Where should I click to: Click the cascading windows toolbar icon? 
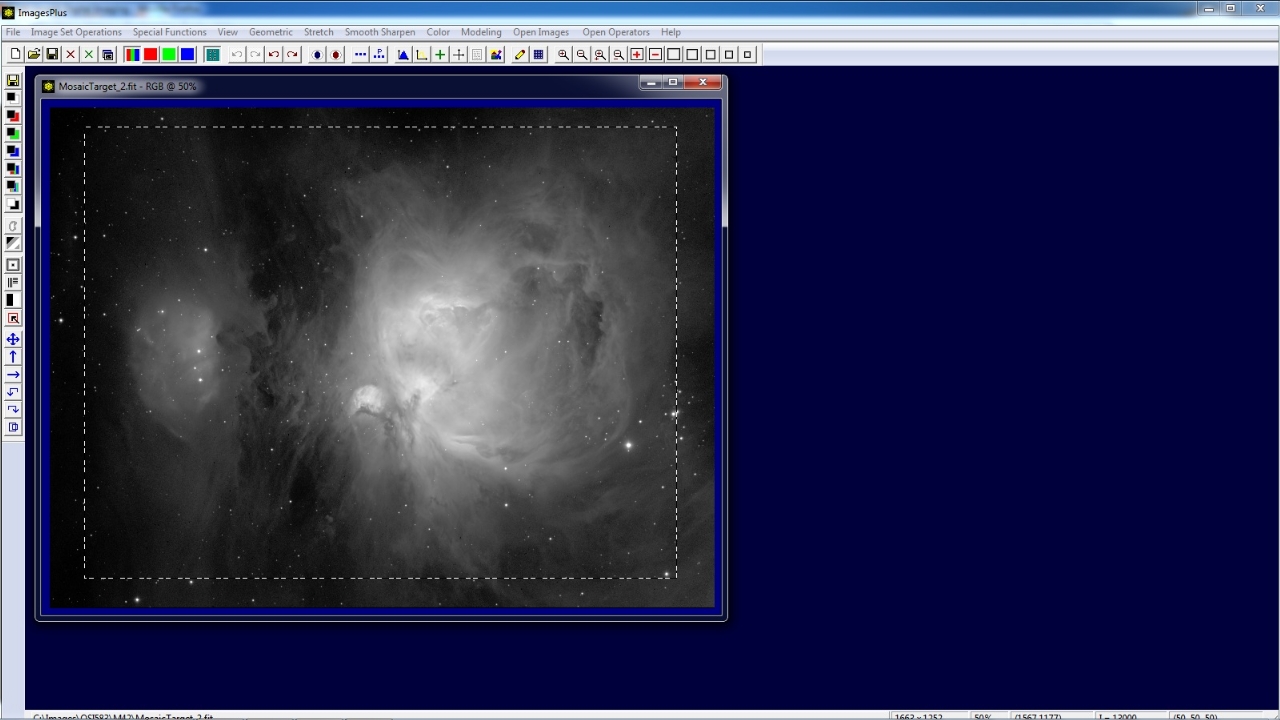pos(108,54)
